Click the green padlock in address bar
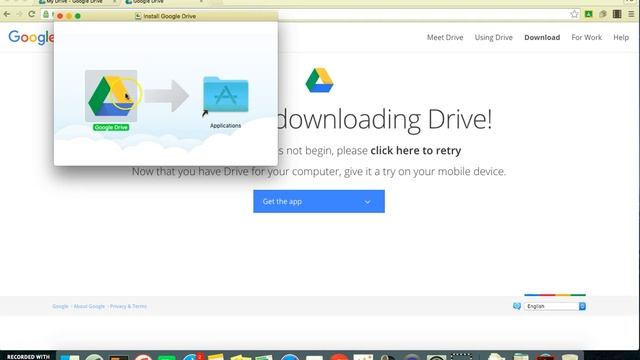Image resolution: width=640 pixels, height=360 pixels. pyautogui.click(x=46, y=14)
